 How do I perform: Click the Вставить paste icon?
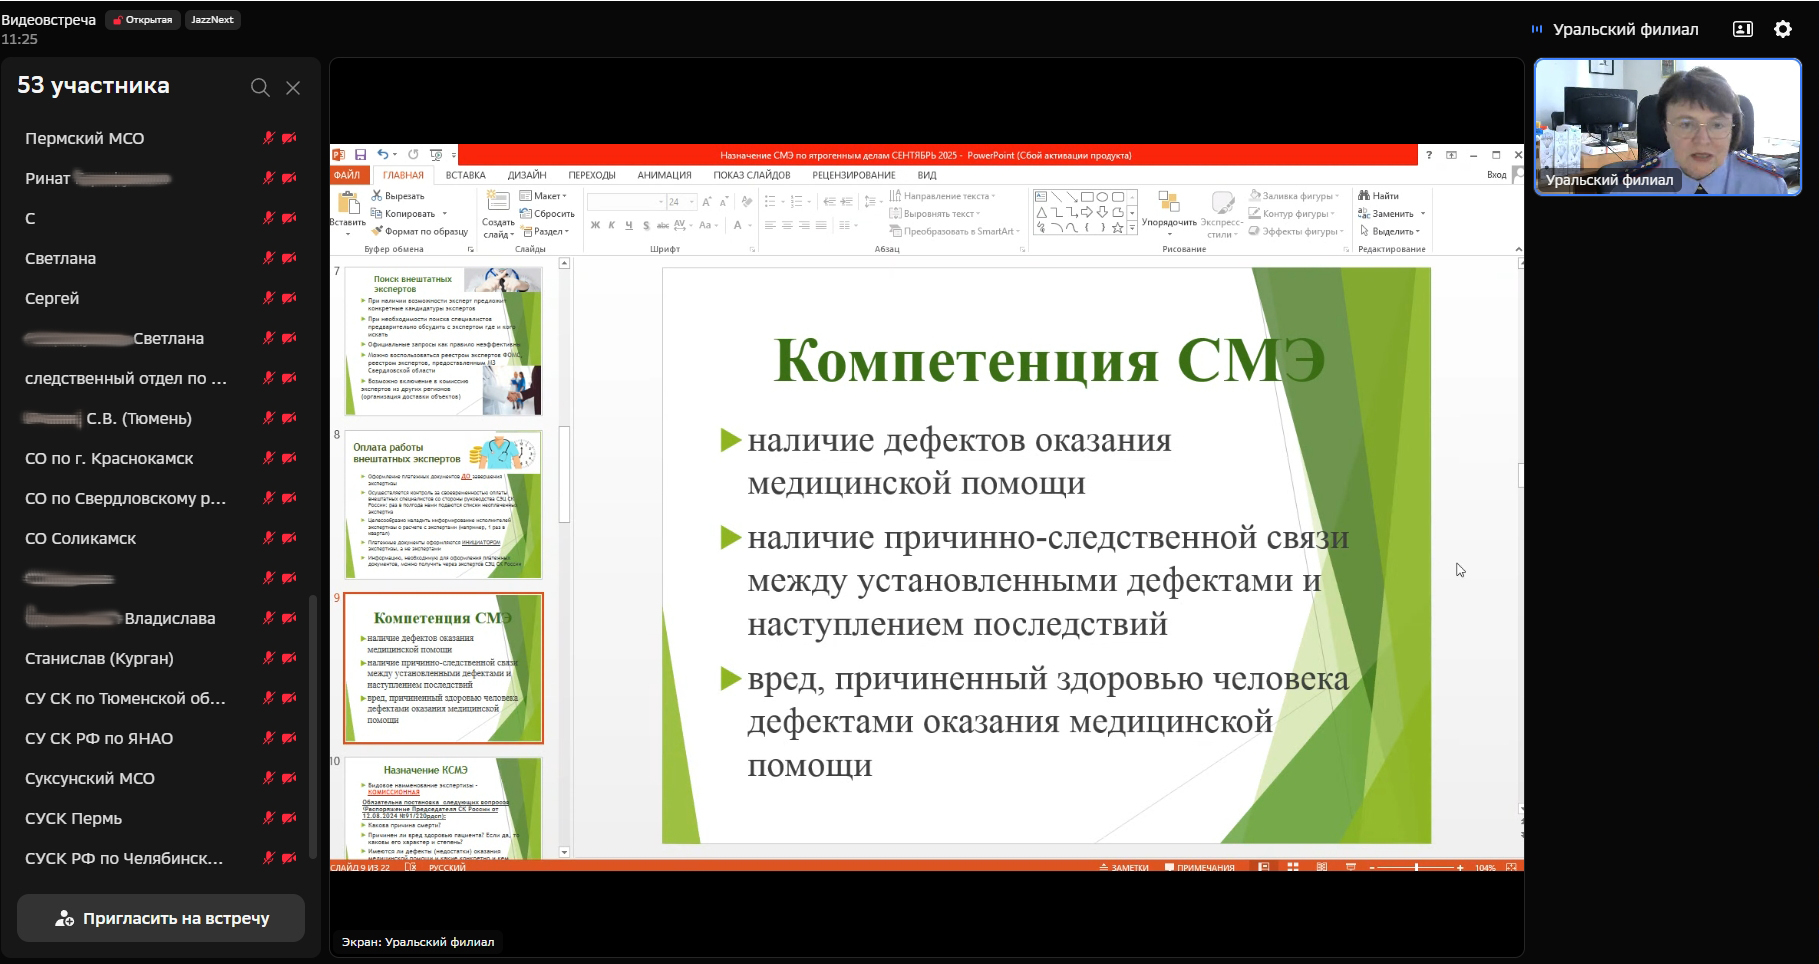pyautogui.click(x=348, y=204)
